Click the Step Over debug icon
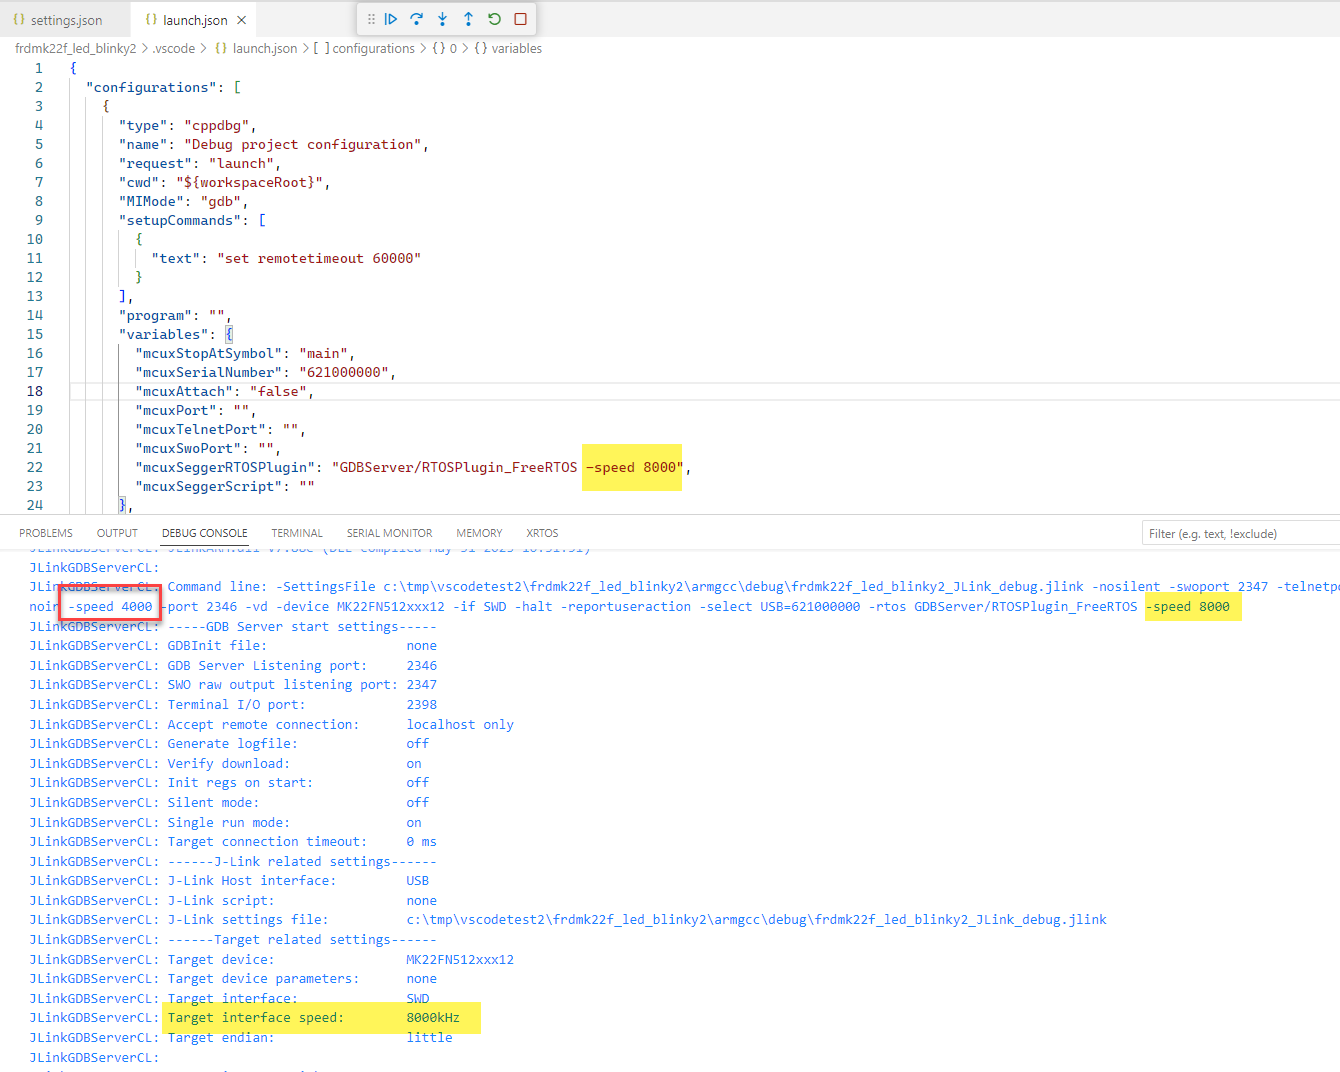 point(417,19)
